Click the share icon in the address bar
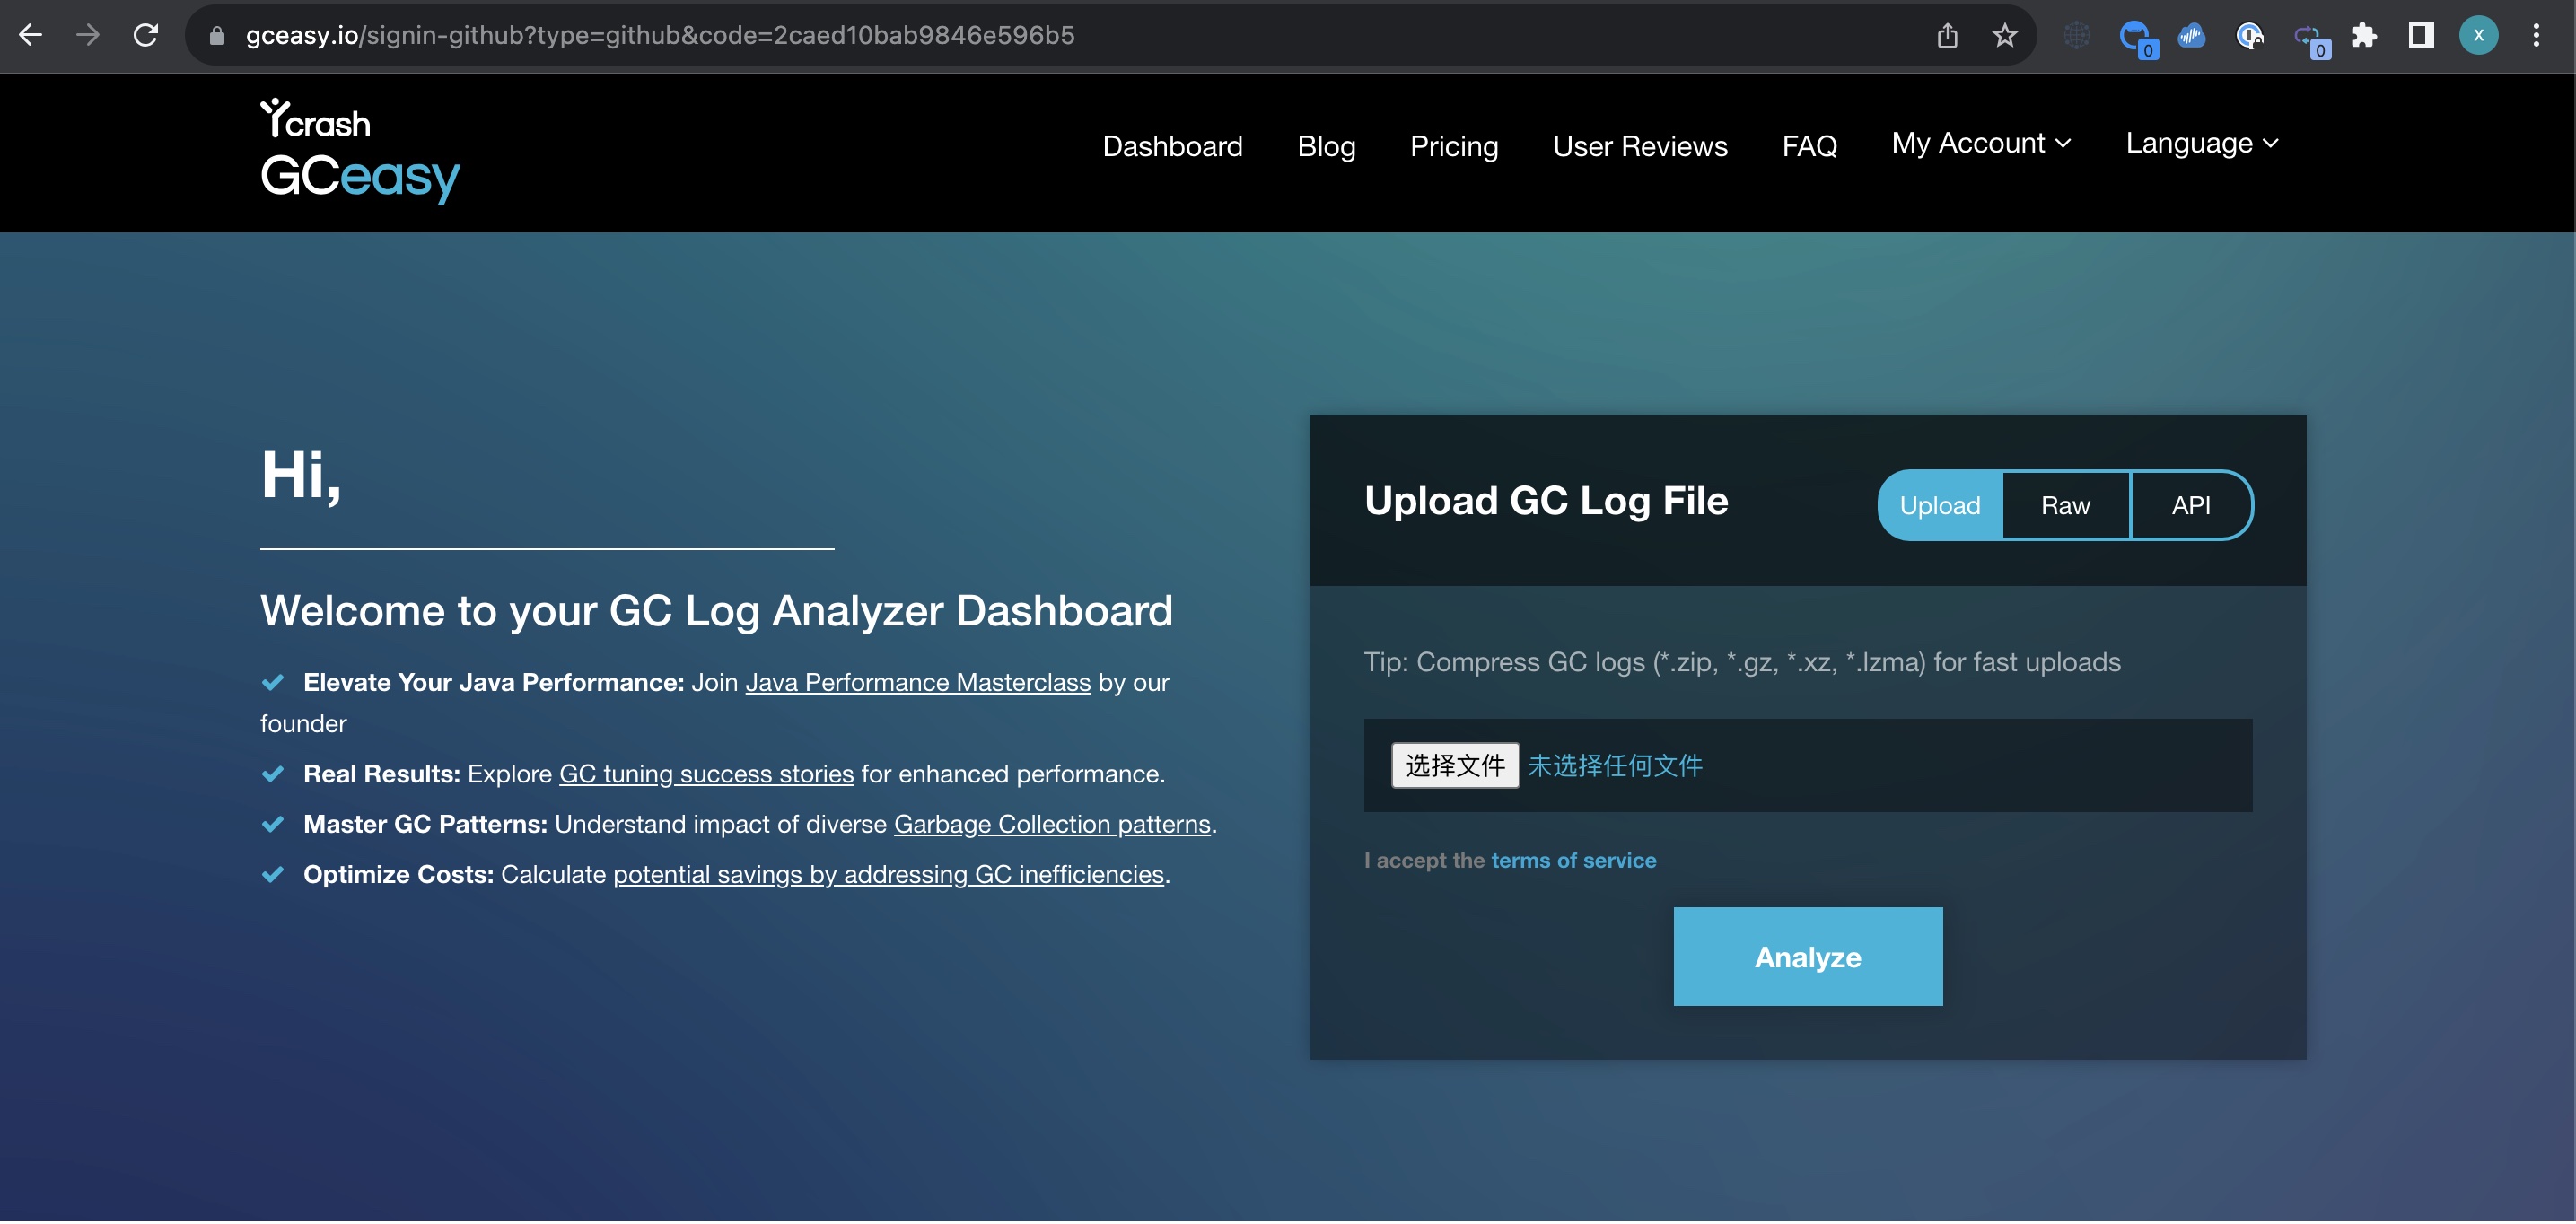 1946,36
